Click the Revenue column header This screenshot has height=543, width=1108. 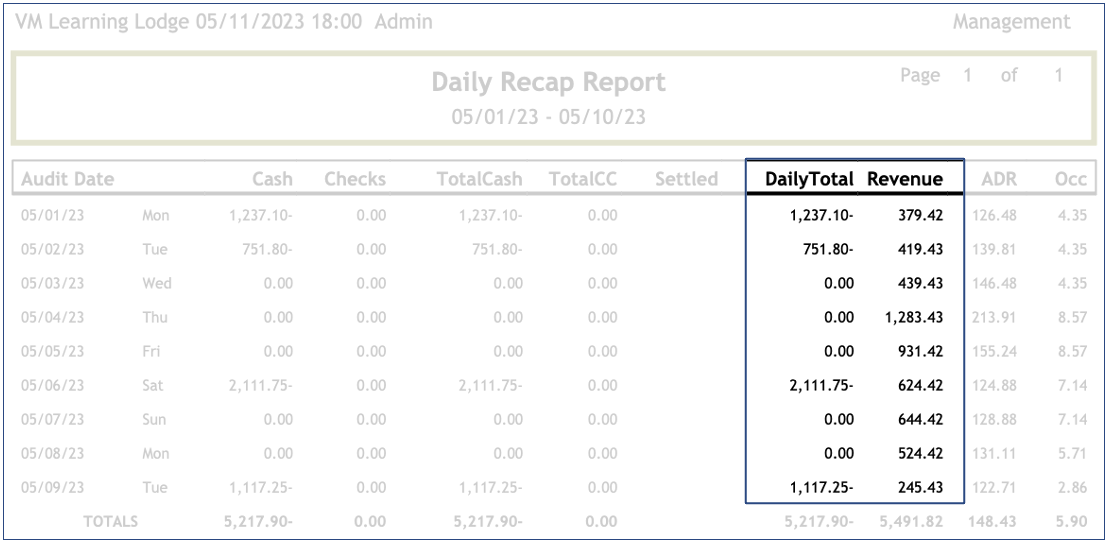click(x=905, y=180)
